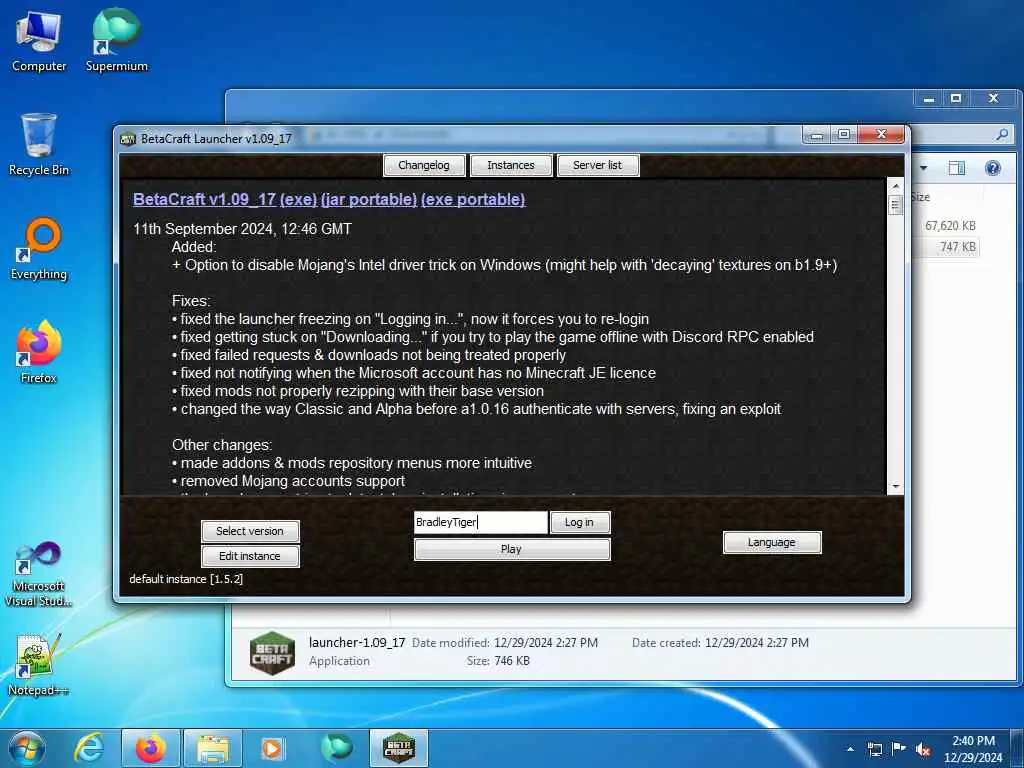Open the Action Center flag icon
Image resolution: width=1024 pixels, height=768 pixels.
pyautogui.click(x=899, y=749)
